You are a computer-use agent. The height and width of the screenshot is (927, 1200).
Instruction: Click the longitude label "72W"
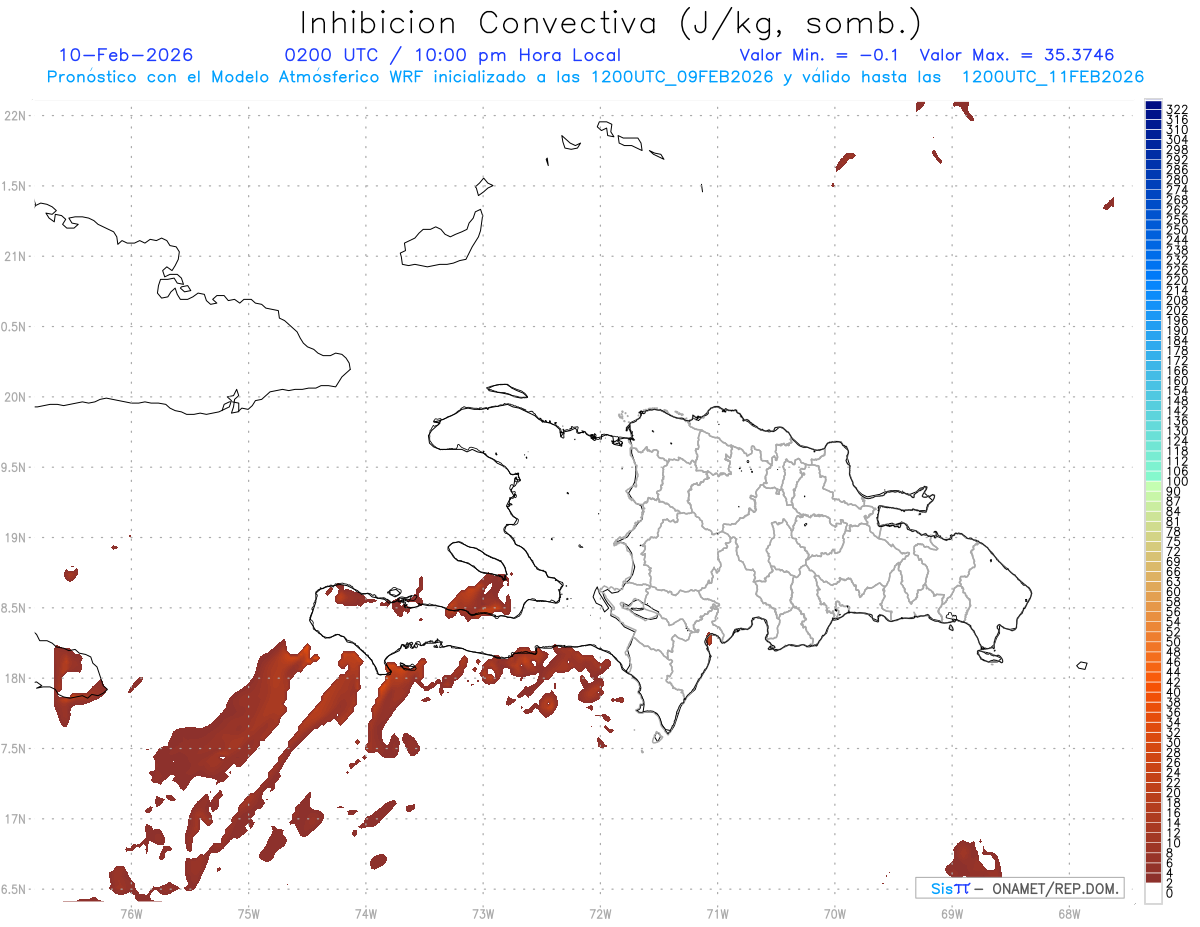click(x=600, y=912)
